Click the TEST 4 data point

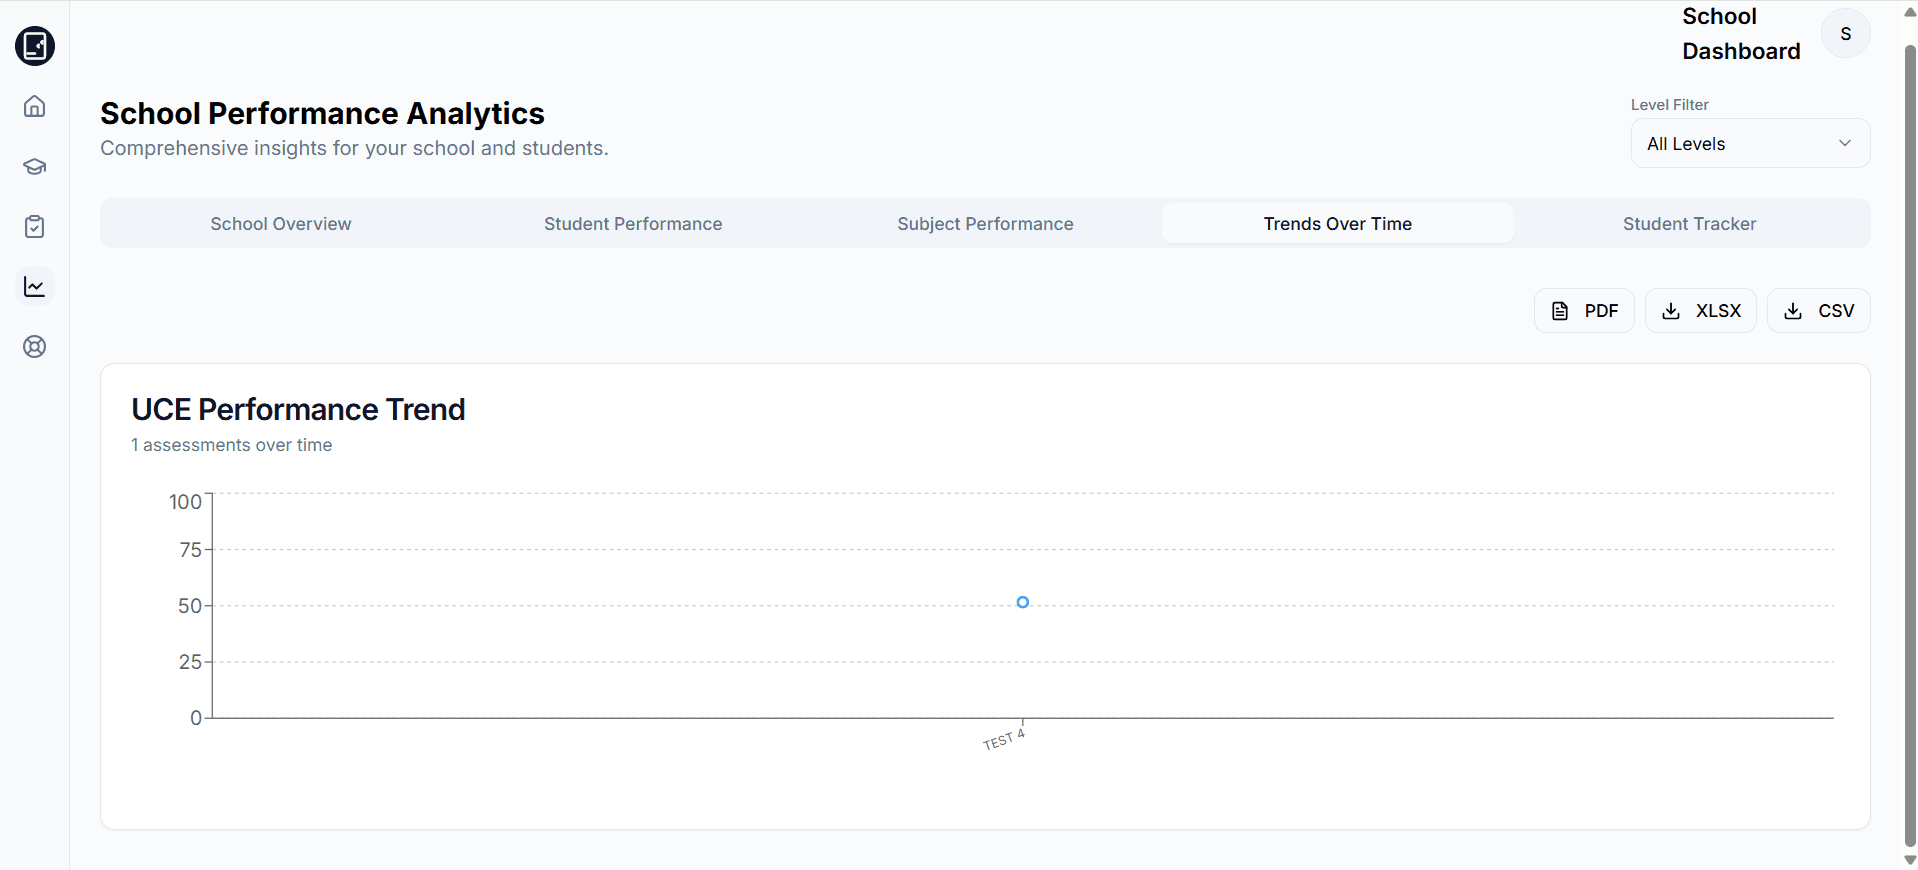click(x=1022, y=602)
